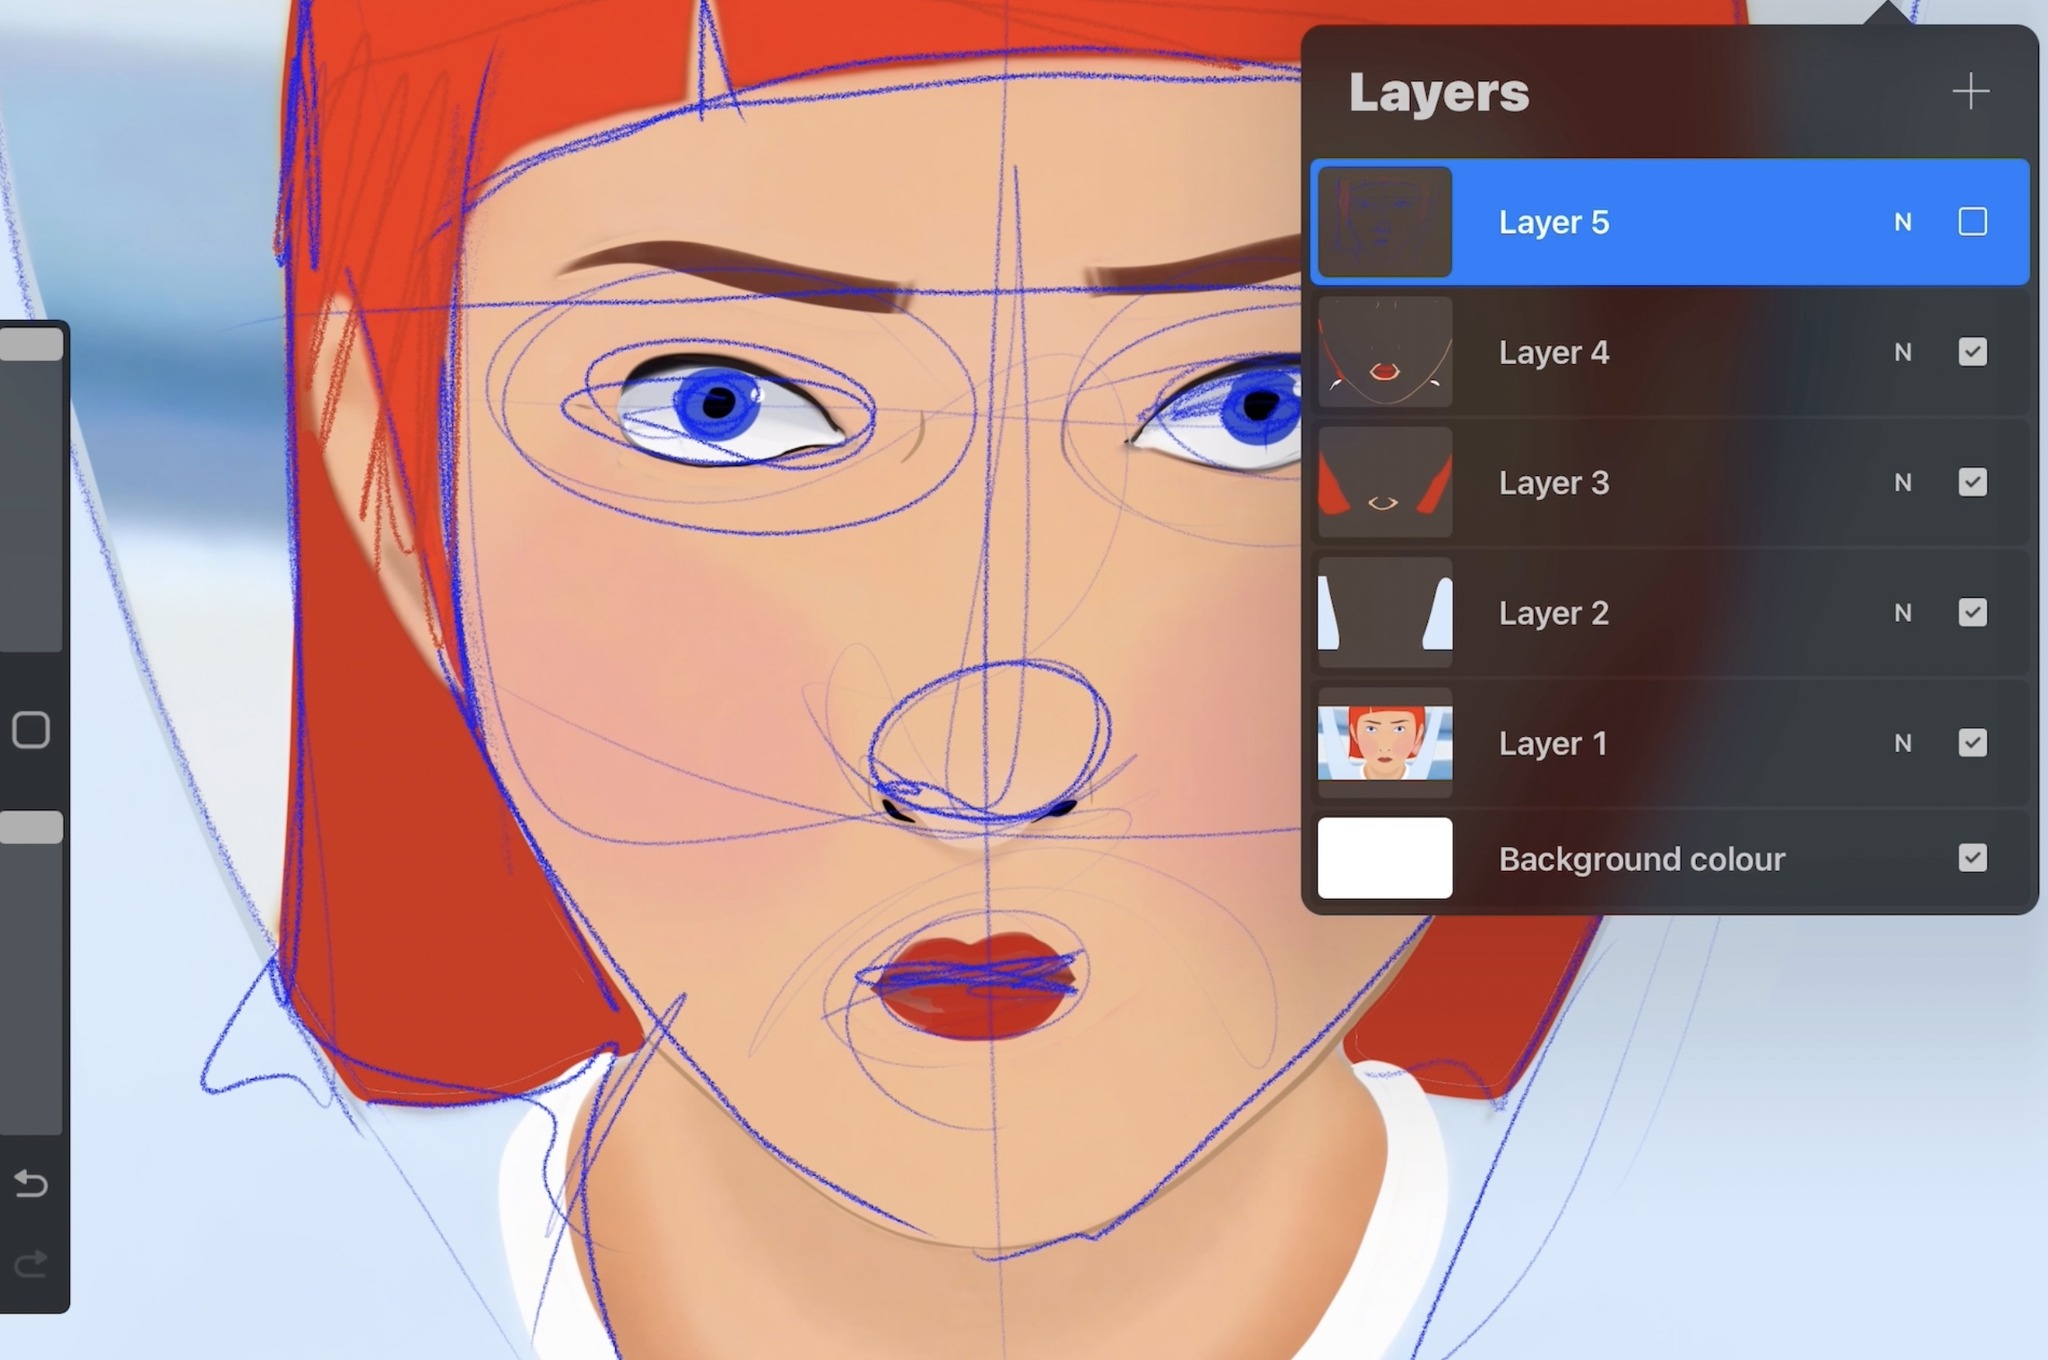Uncheck visibility of Layer 3
2048x1360 pixels.
point(1972,482)
